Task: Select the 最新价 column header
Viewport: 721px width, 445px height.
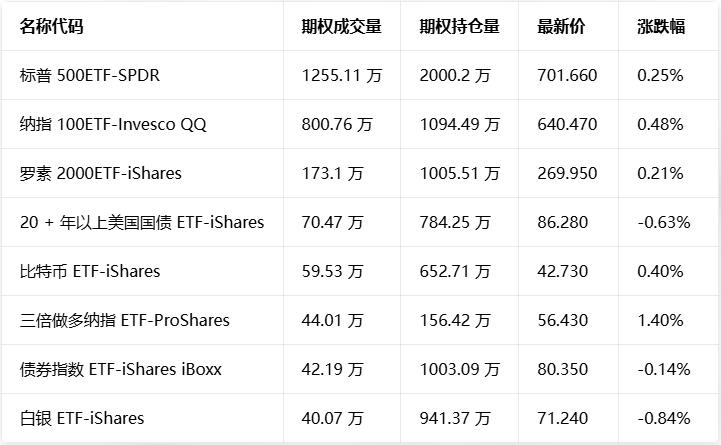Action: pyautogui.click(x=561, y=27)
